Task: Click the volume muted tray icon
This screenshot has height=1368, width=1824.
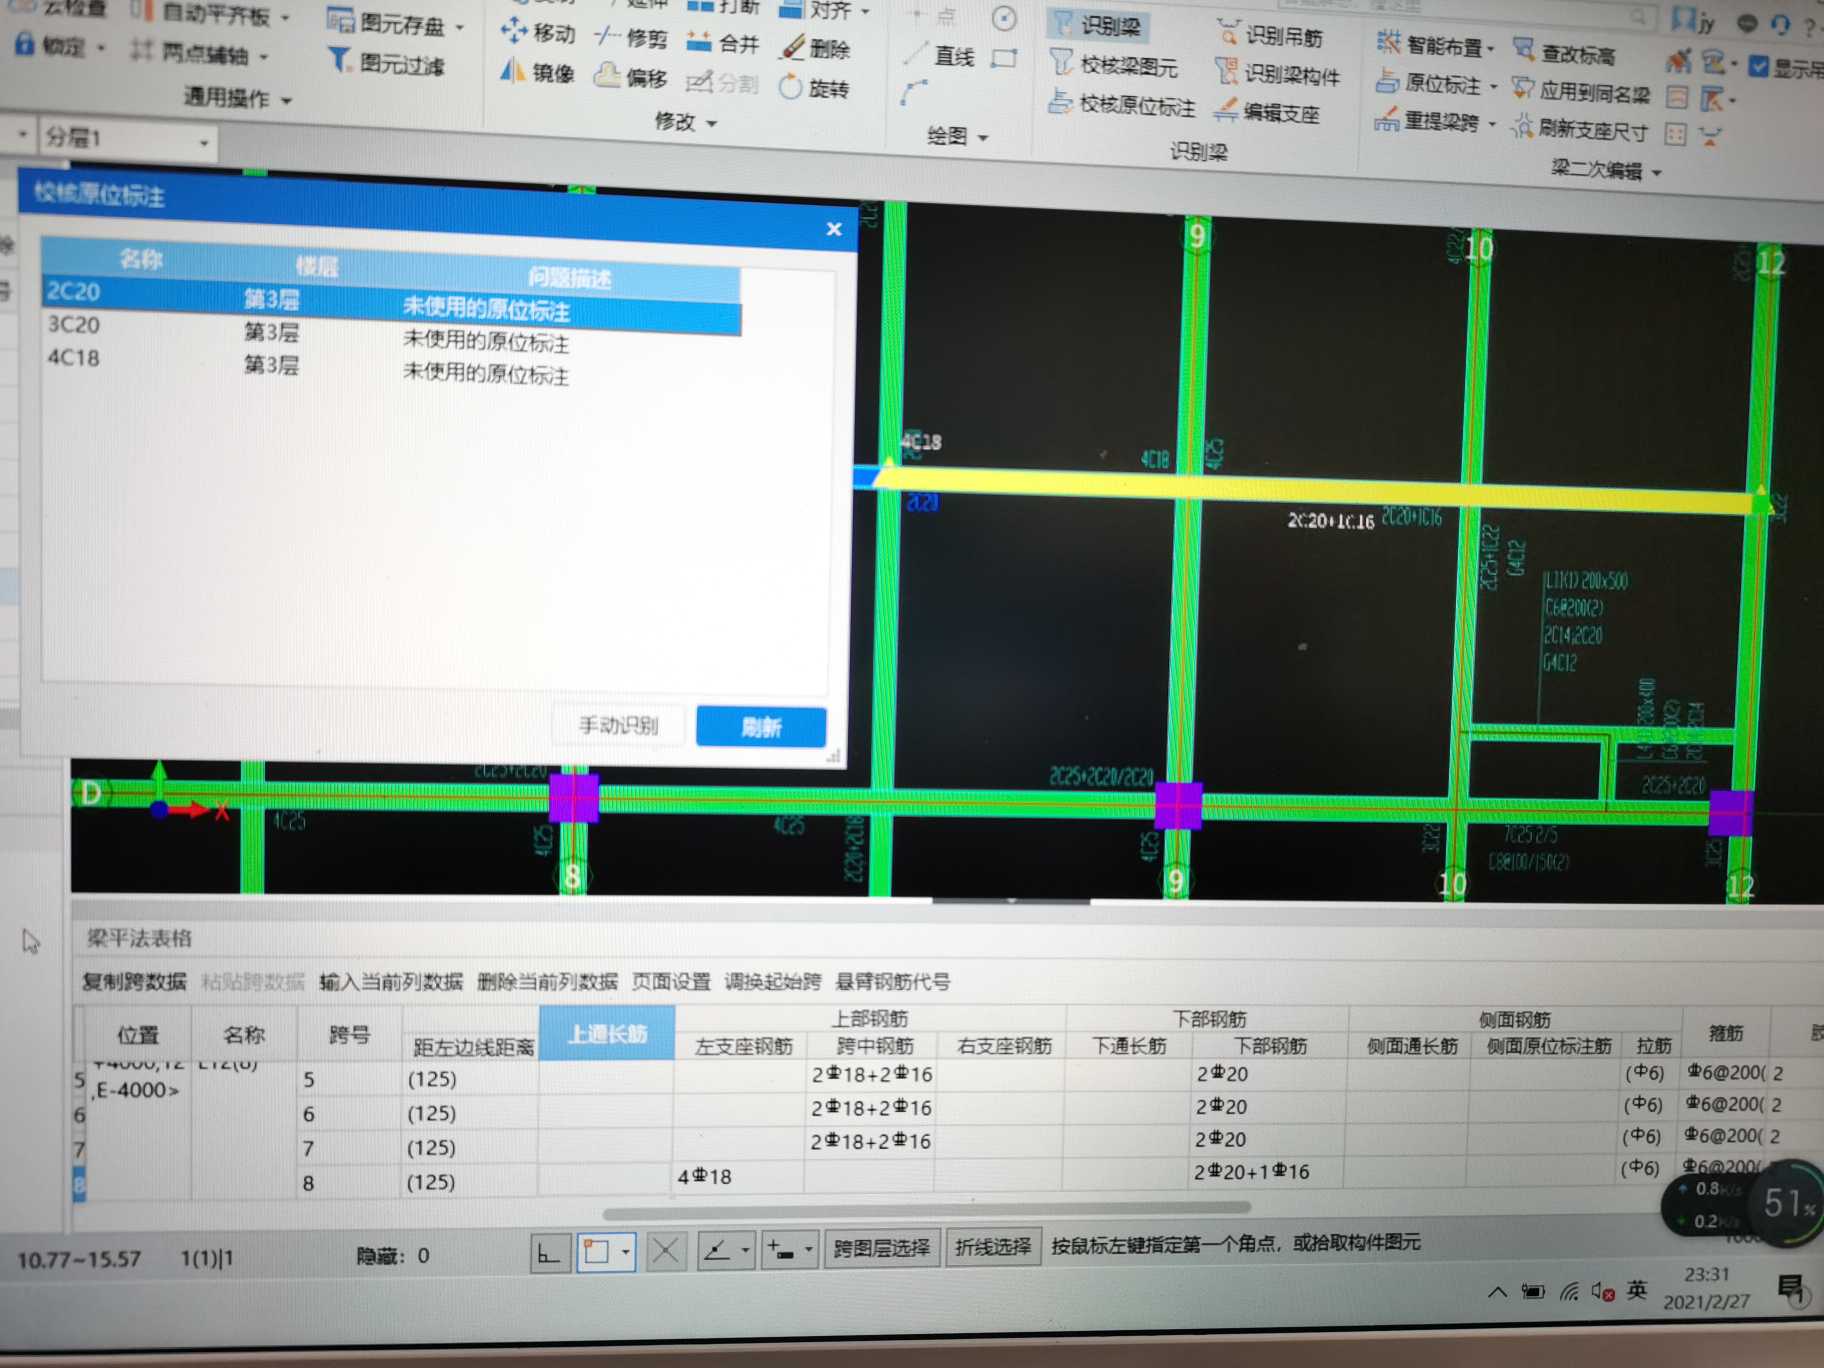Action: (1601, 1292)
